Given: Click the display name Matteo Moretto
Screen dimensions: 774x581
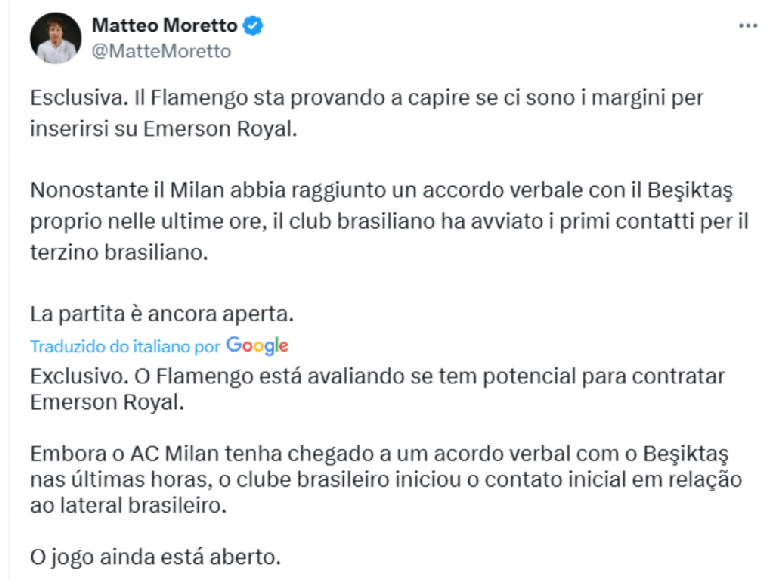Looking at the screenshot, I should point(166,26).
